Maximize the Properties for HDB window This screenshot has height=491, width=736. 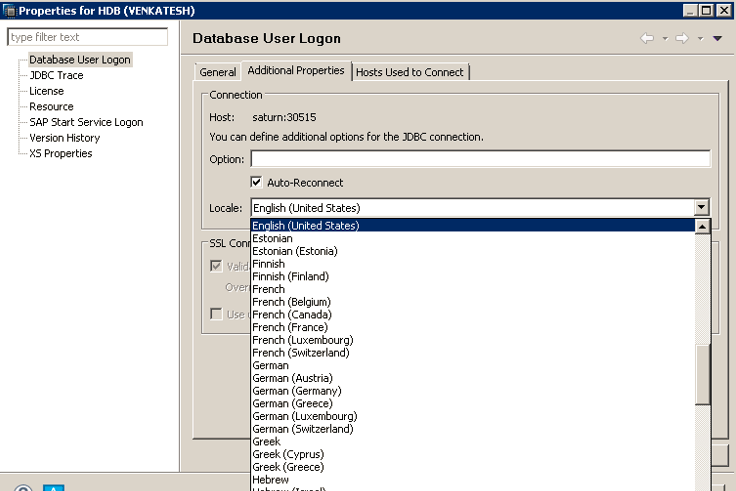coord(707,9)
